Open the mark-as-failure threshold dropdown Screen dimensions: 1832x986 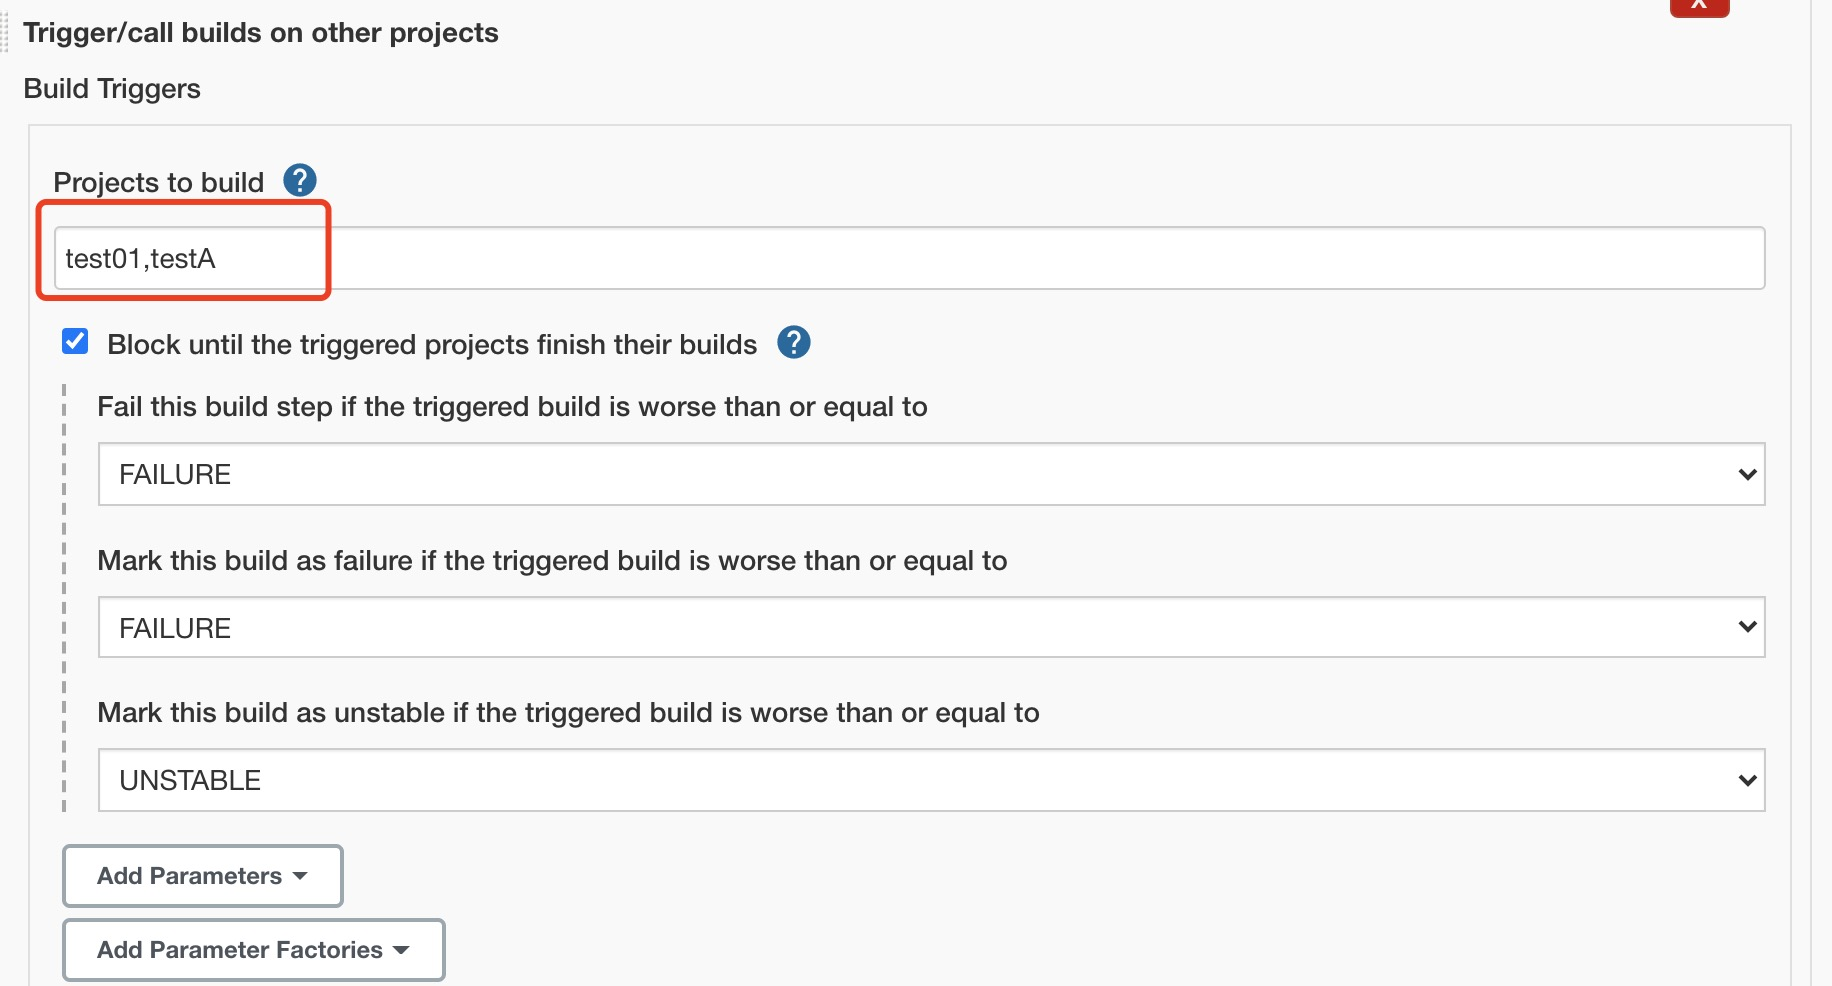point(930,627)
